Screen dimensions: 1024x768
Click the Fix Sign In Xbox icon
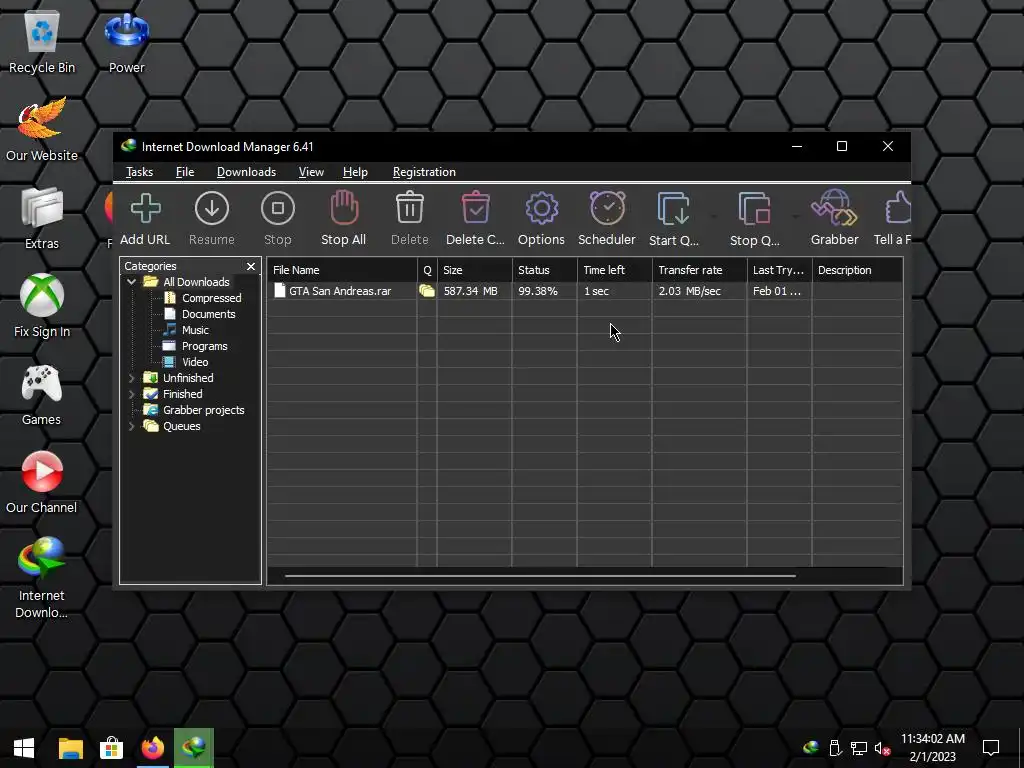pos(42,306)
